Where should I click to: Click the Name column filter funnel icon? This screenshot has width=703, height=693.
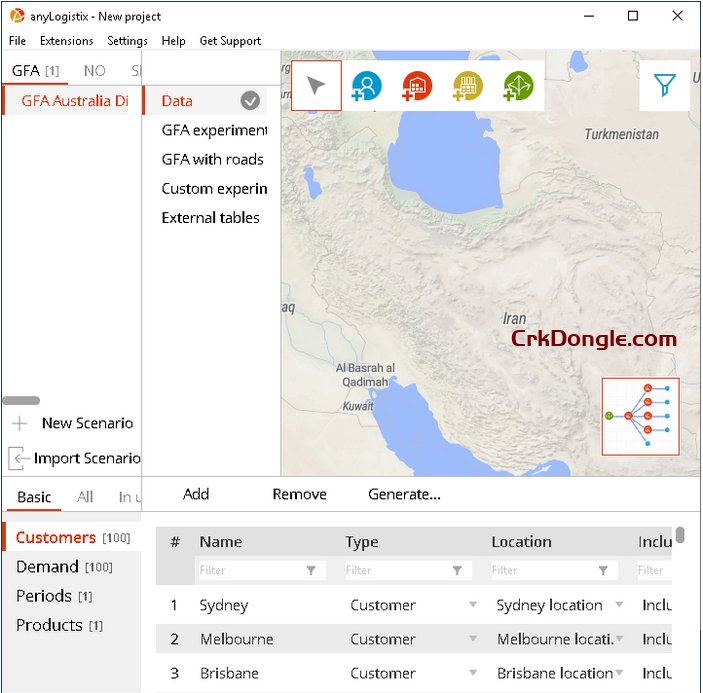click(x=311, y=570)
